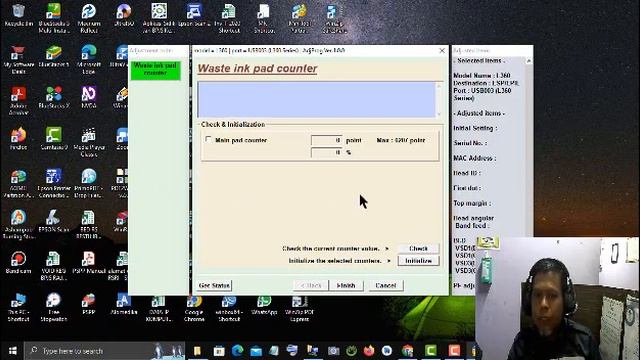This screenshot has height=360, width=640.
Task: Open the EPSON Scan desktop icon
Action: click(53, 221)
